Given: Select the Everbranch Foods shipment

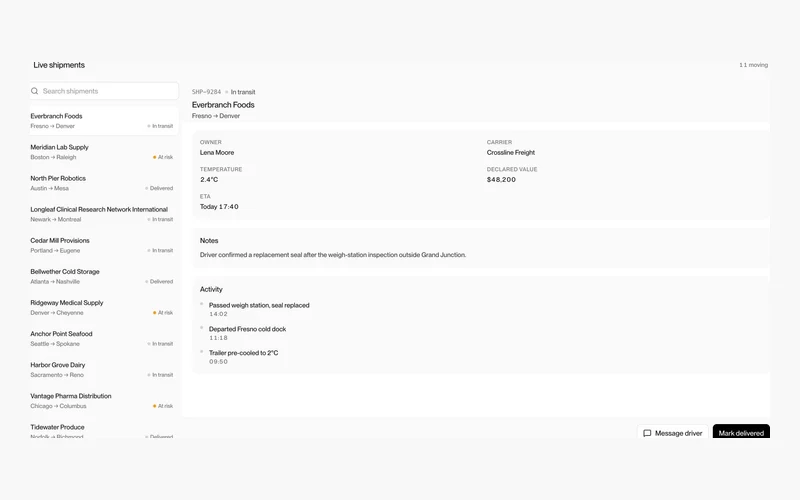Looking at the screenshot, I should click(104, 121).
